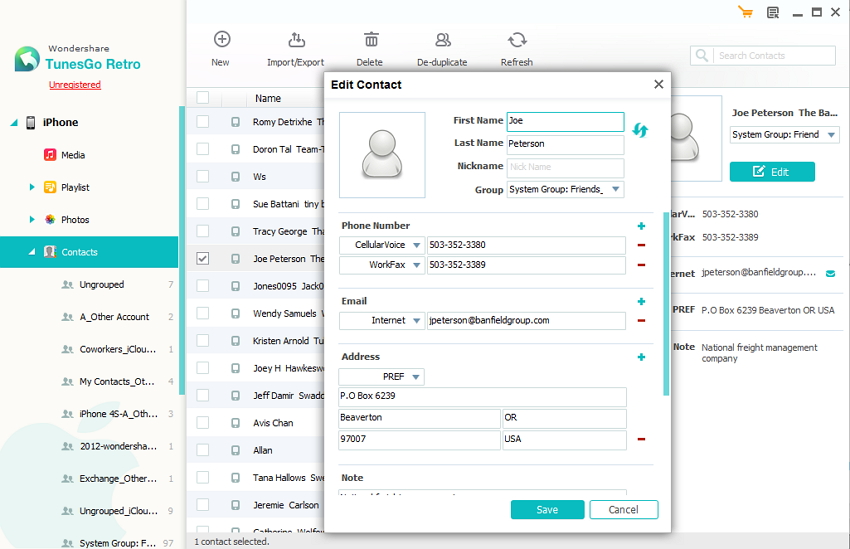Click the Import/Export toolbar icon
850x549 pixels.
(296, 40)
